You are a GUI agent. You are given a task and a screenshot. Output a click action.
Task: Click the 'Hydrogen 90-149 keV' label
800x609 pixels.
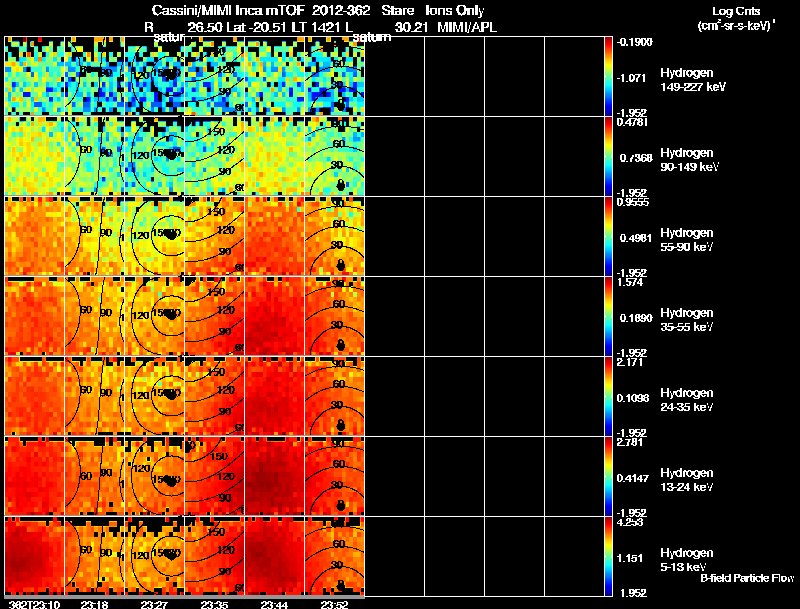tap(689, 160)
